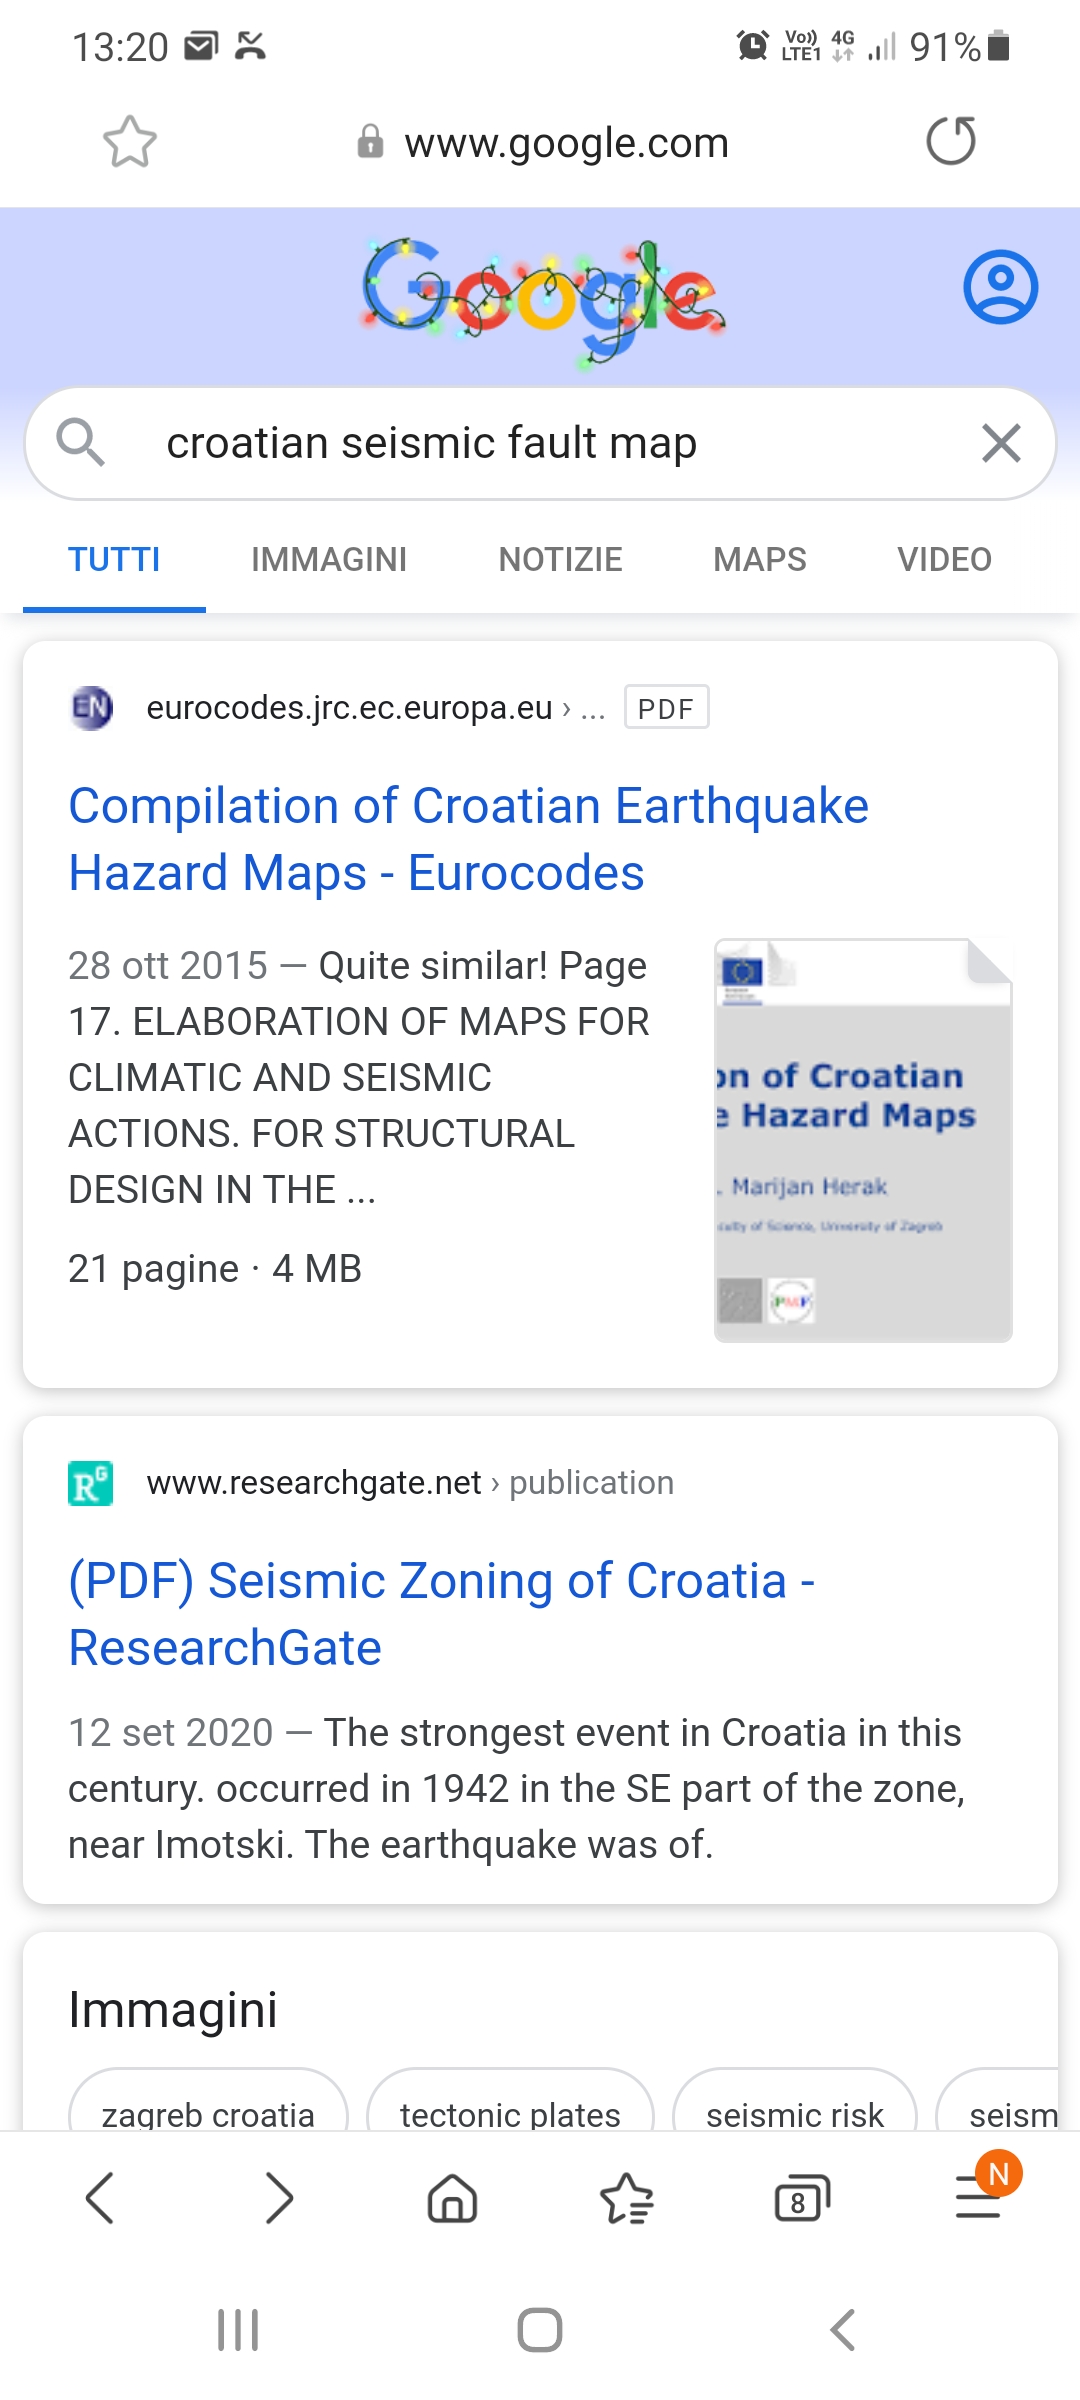Open the Maps search tab

(759, 559)
